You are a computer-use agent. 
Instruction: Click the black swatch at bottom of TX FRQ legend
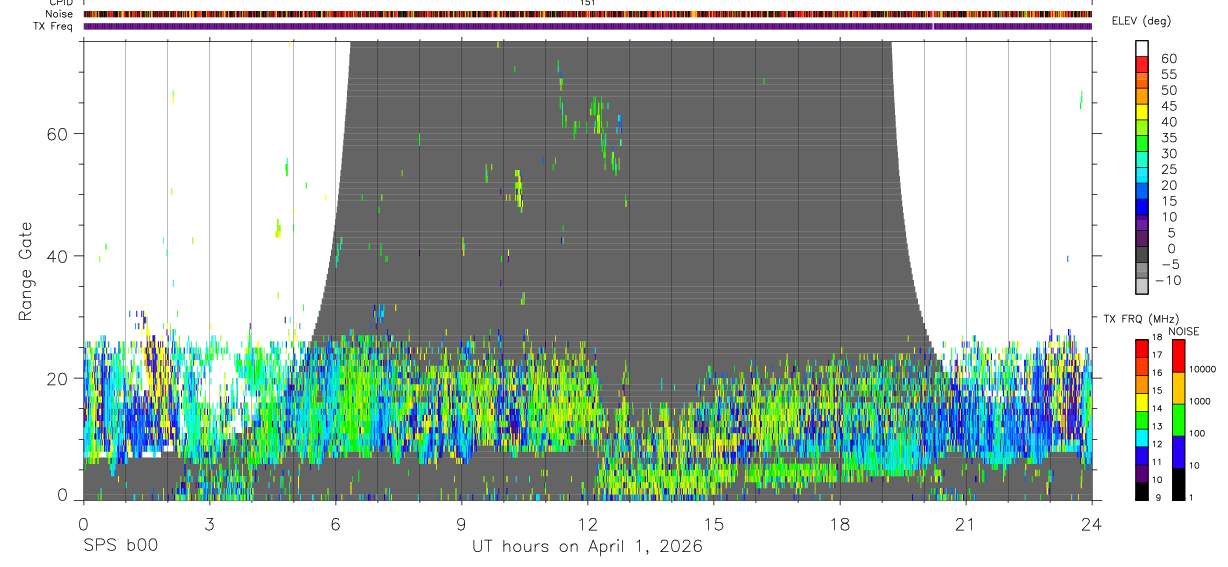pos(1142,492)
